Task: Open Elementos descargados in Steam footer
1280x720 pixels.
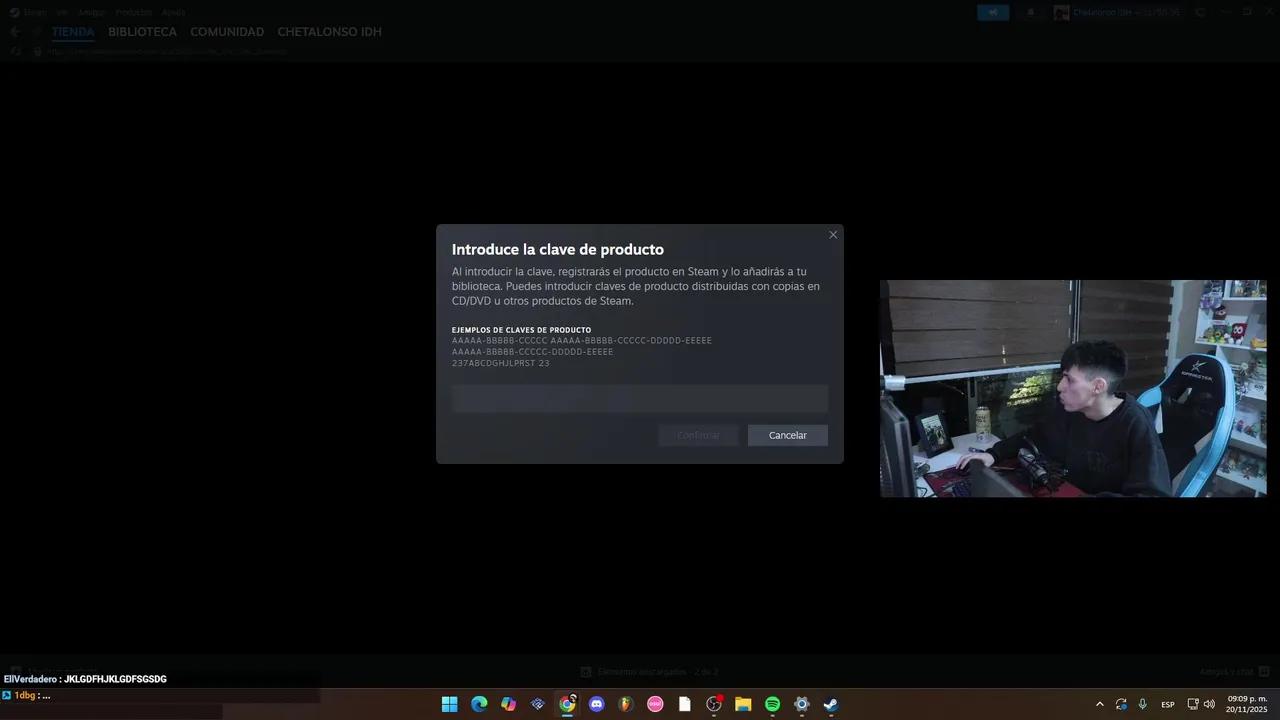Action: tap(650, 672)
